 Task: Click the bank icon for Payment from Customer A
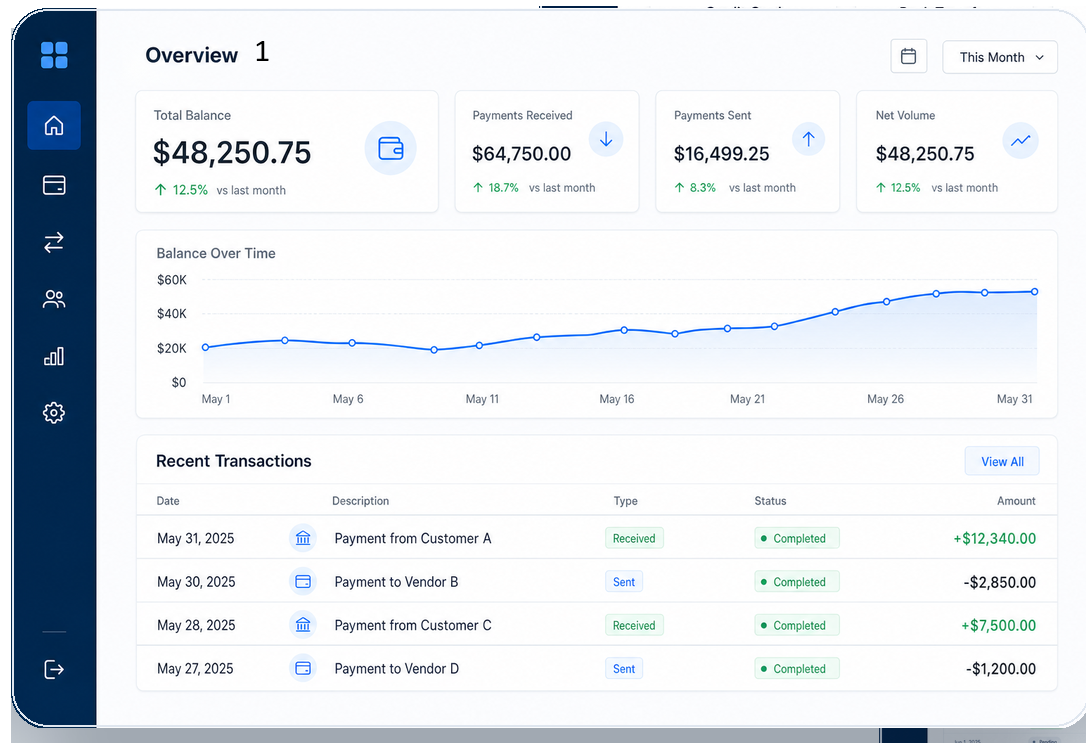click(303, 538)
